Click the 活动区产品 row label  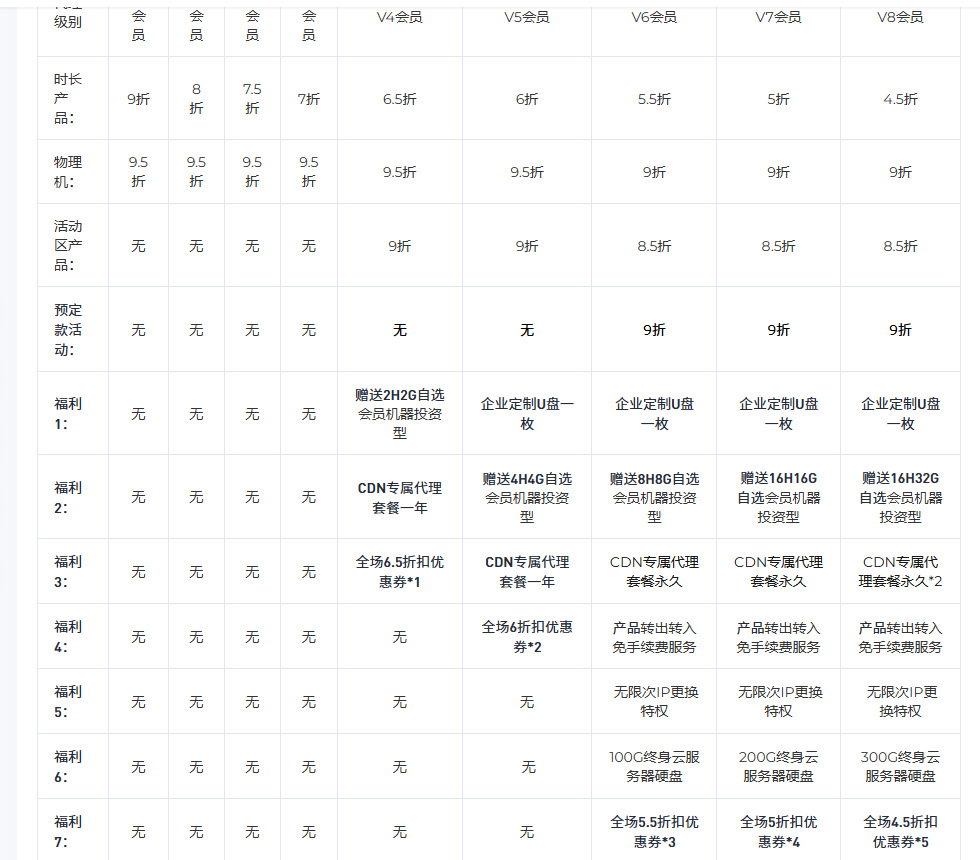[68, 246]
